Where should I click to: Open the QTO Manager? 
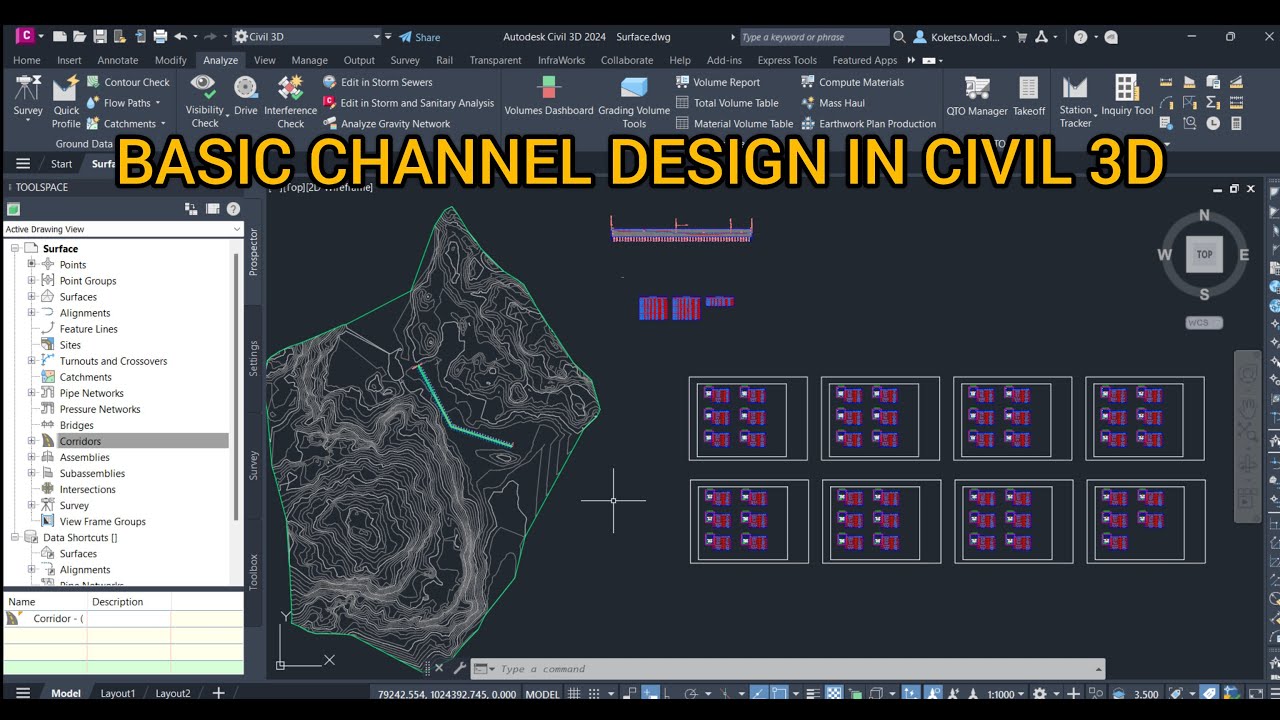[977, 97]
